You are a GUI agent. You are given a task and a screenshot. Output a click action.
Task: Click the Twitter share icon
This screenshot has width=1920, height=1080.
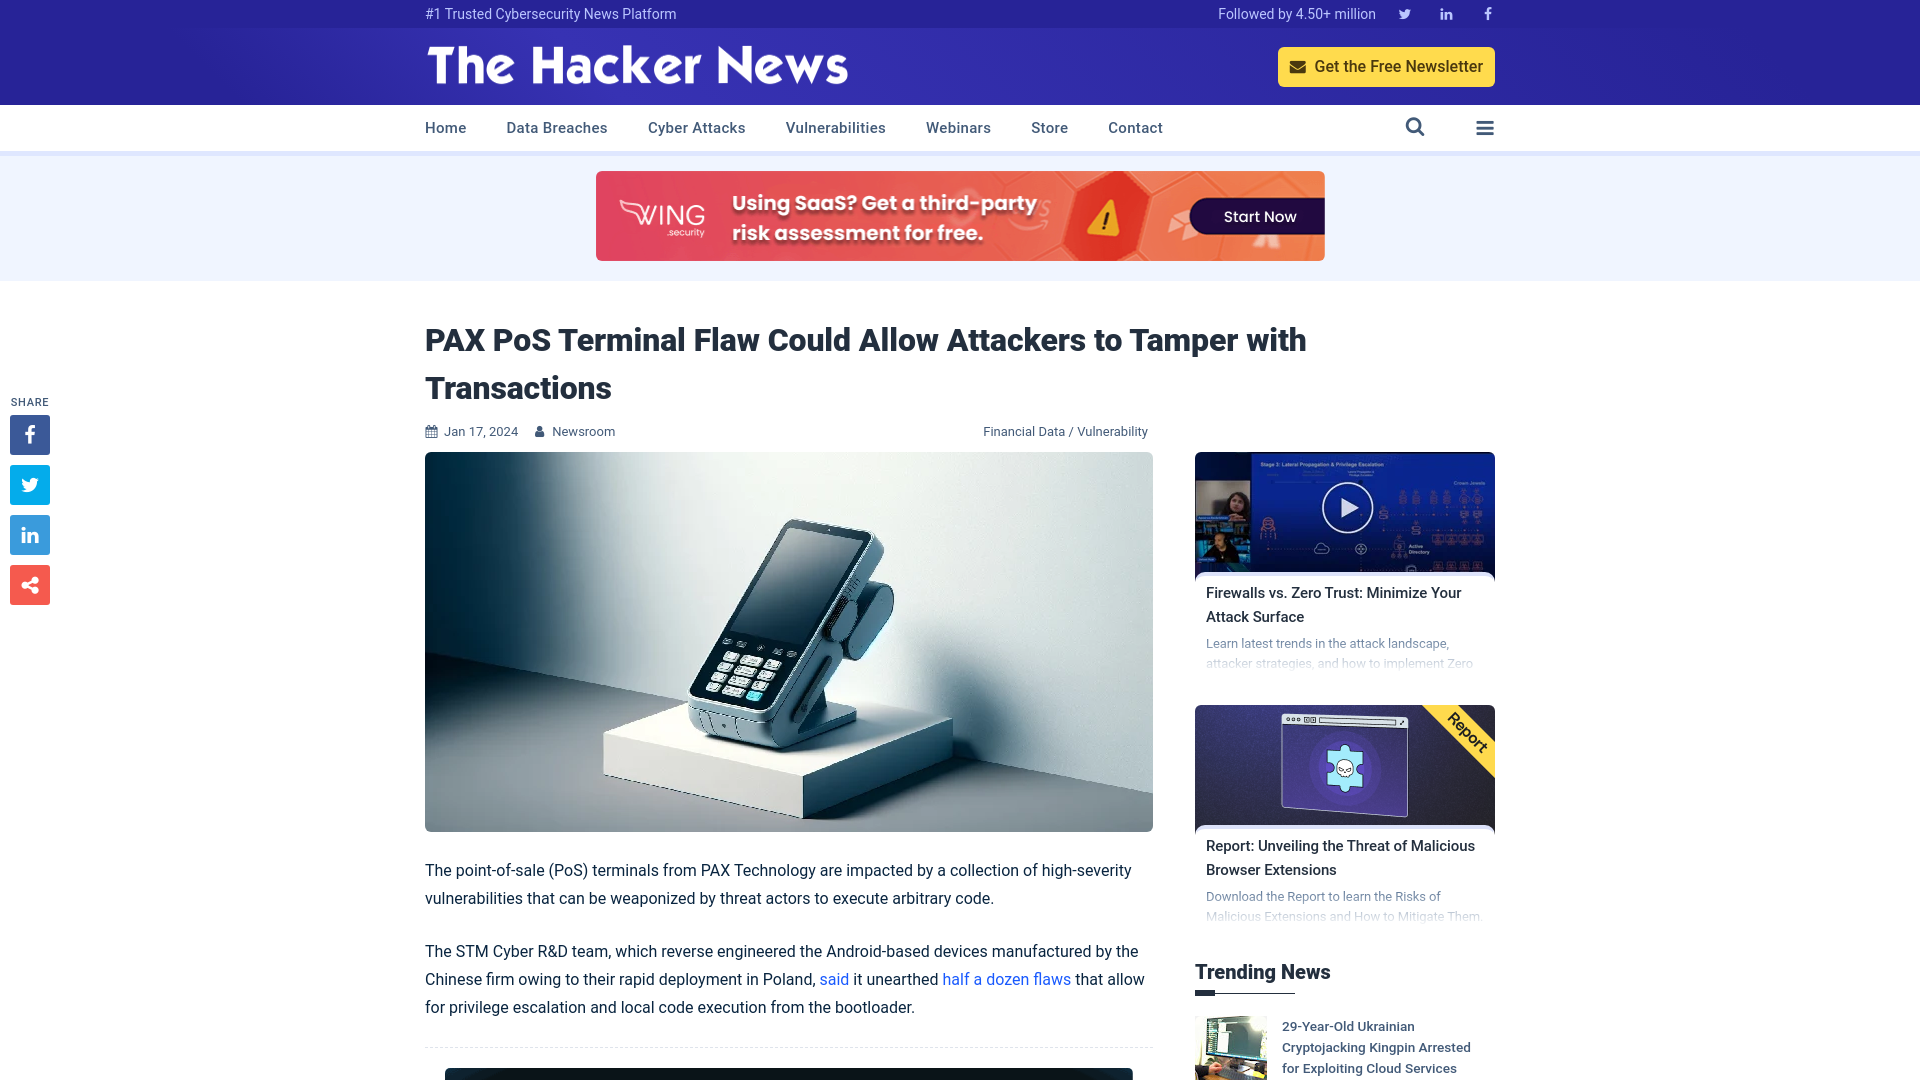click(x=29, y=484)
